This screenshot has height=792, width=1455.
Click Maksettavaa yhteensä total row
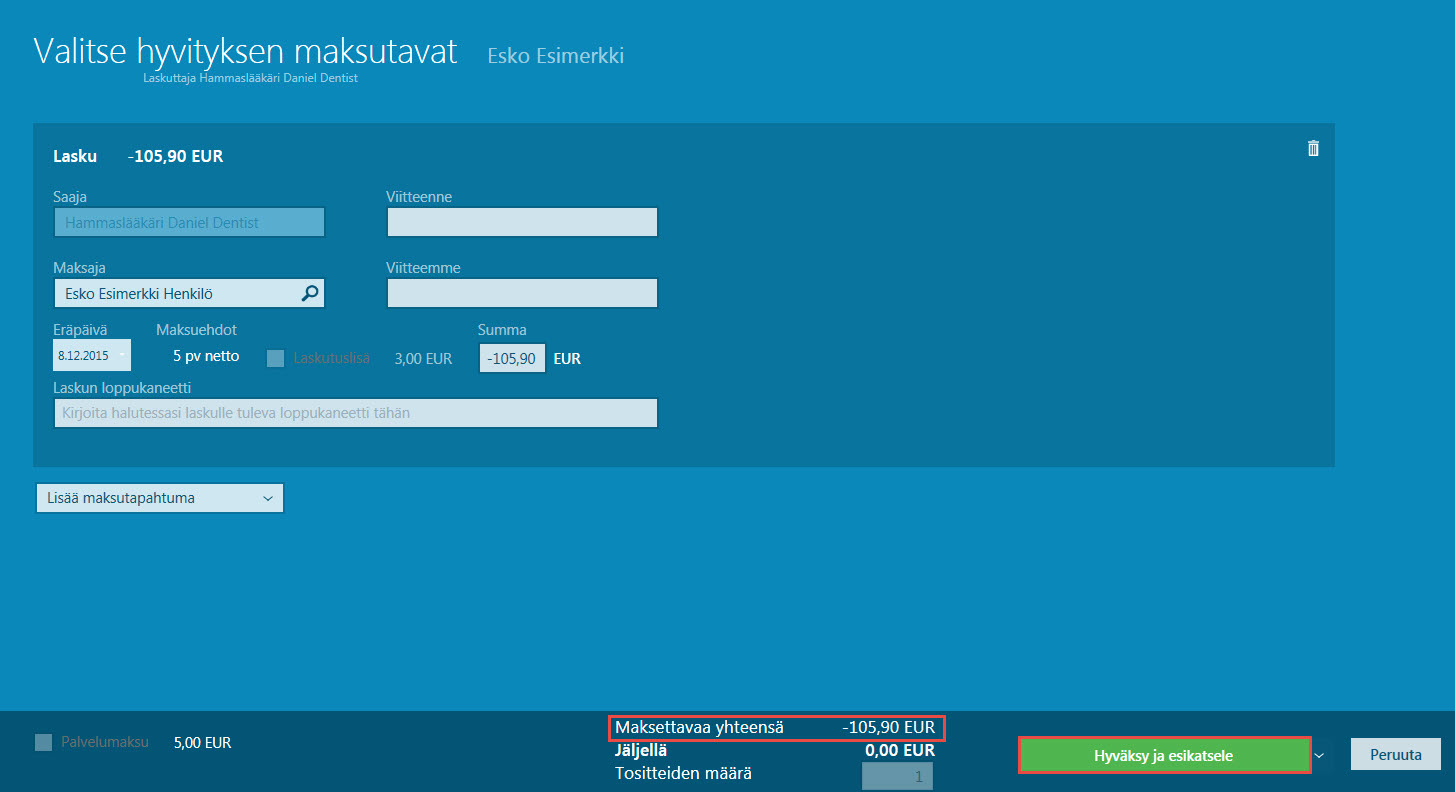tap(775, 728)
